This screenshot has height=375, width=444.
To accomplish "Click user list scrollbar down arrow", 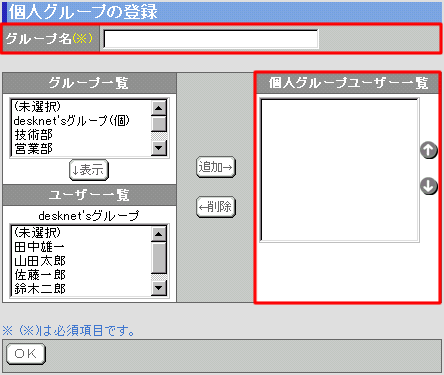I will (159, 288).
